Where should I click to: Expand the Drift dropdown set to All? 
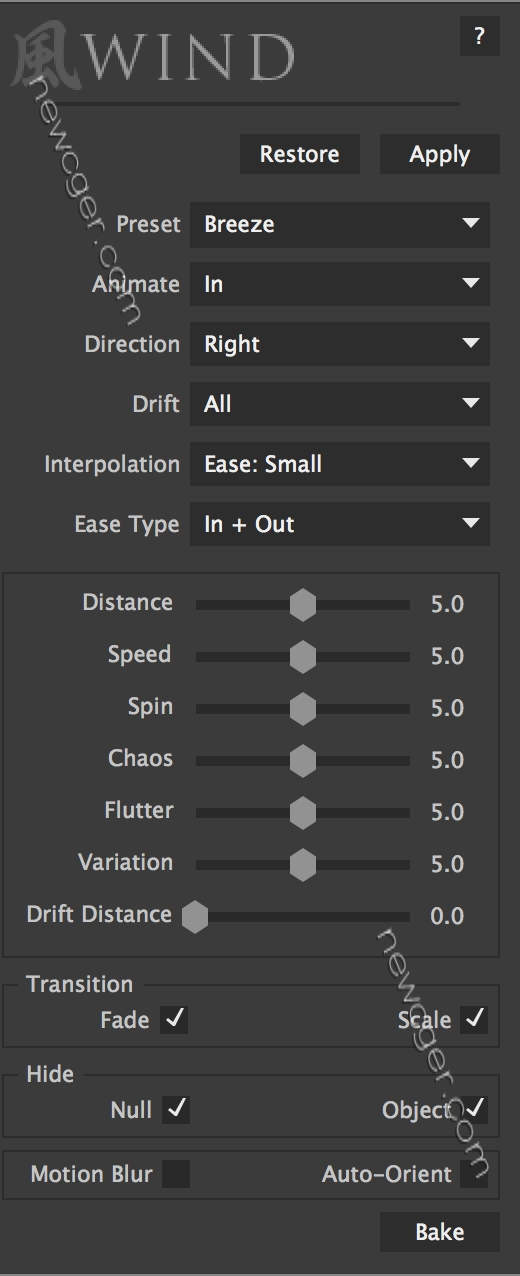click(x=340, y=404)
